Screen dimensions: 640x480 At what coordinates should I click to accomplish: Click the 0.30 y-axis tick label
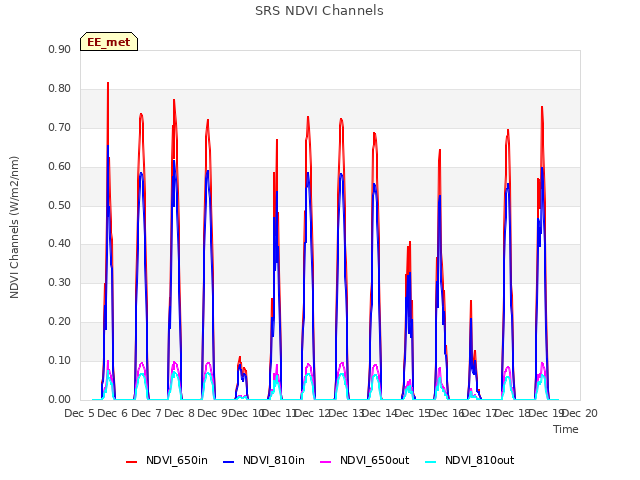[60, 282]
